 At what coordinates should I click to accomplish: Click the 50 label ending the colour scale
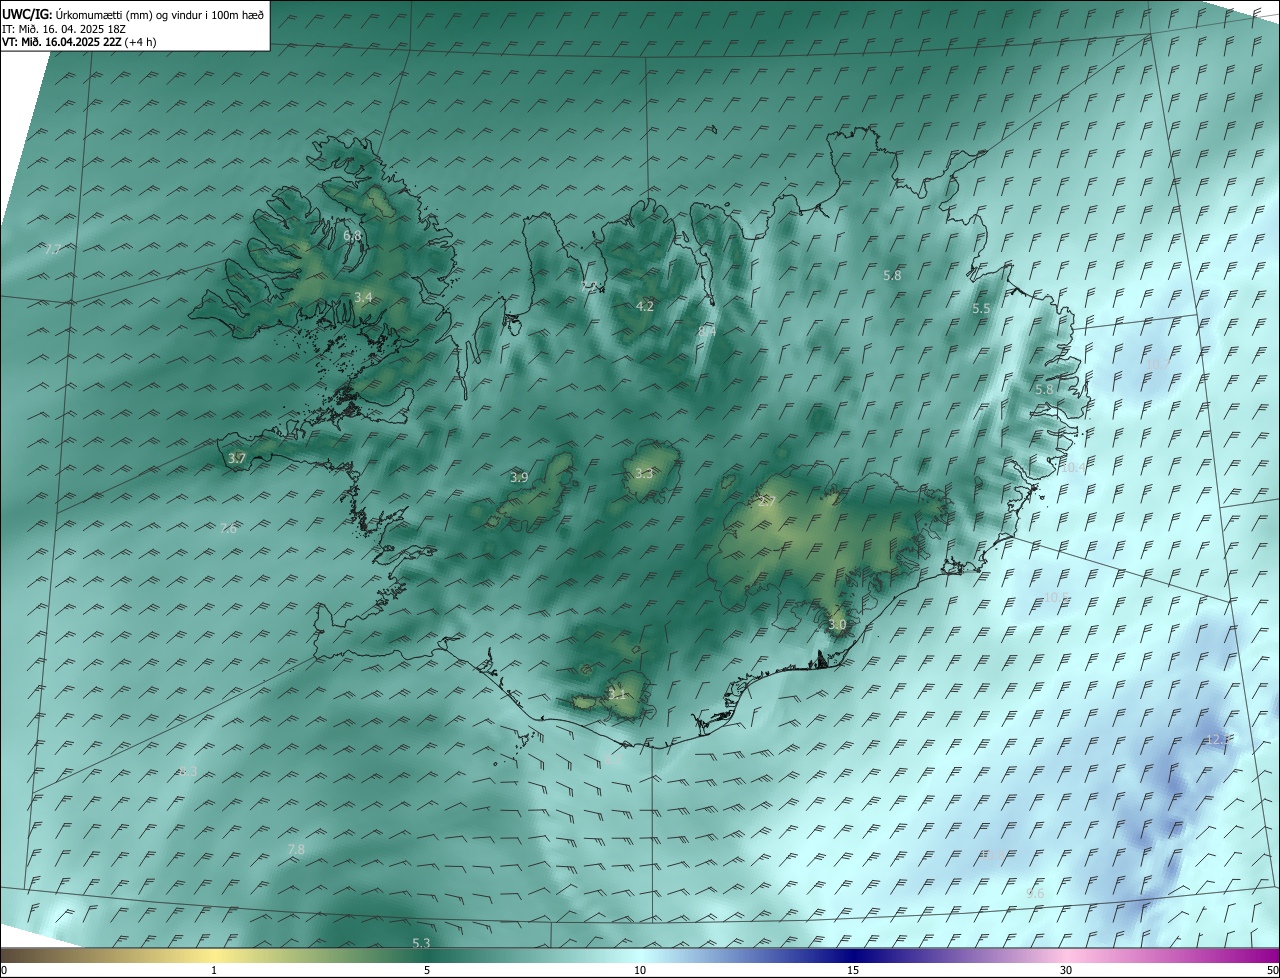[x=1272, y=970]
